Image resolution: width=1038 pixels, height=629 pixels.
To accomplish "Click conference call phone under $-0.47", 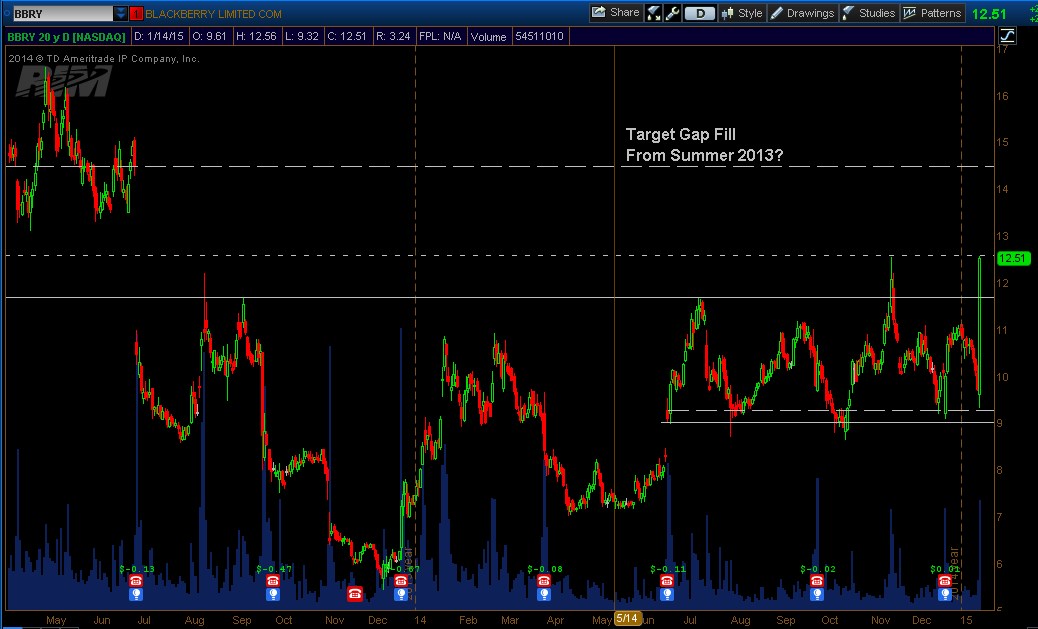I will [x=273, y=581].
